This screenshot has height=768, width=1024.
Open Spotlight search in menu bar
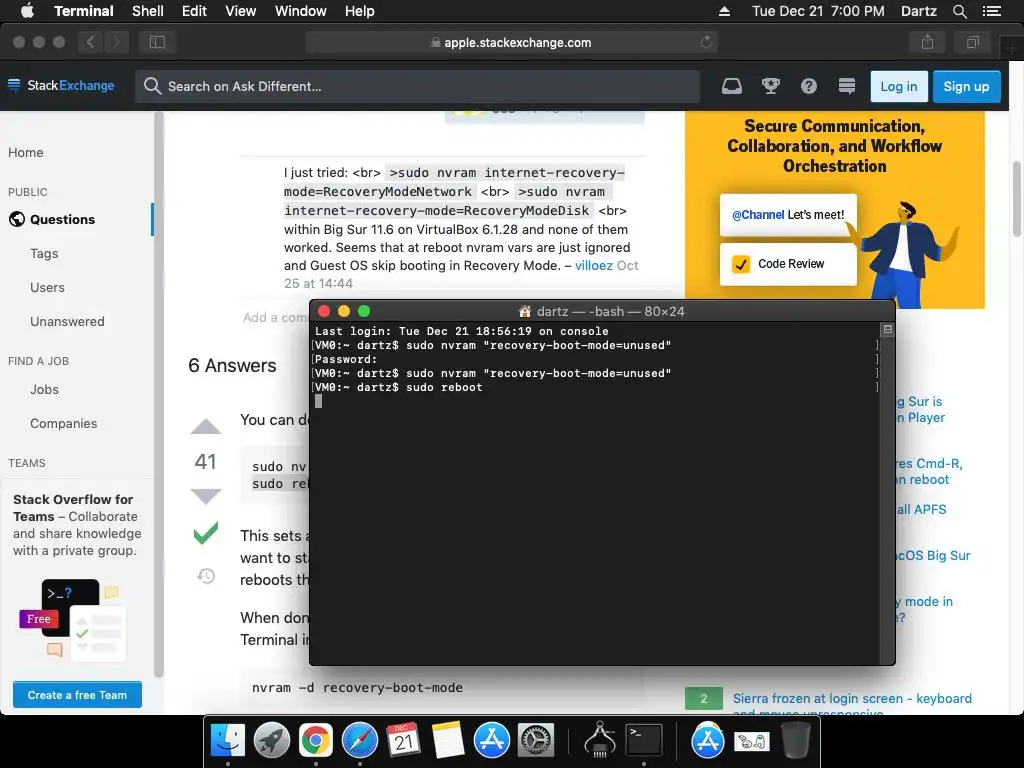pyautogui.click(x=959, y=11)
